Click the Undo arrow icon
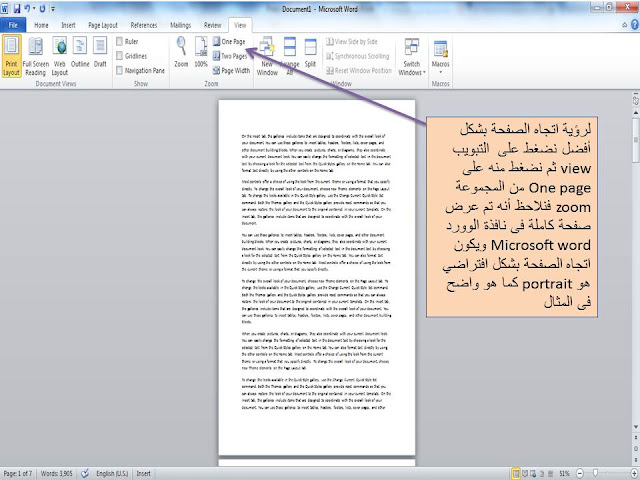The image size is (640, 480). click(x=27, y=8)
